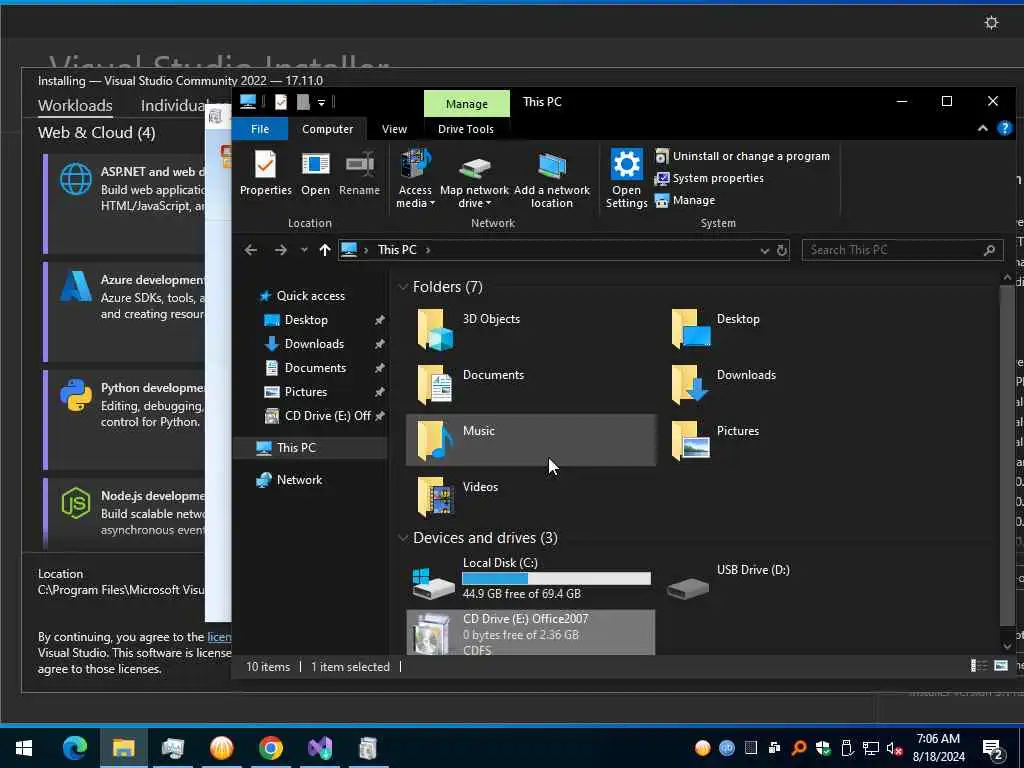1024x768 pixels.
Task: Click the license link in Visual Studio Installer
Action: (219, 637)
